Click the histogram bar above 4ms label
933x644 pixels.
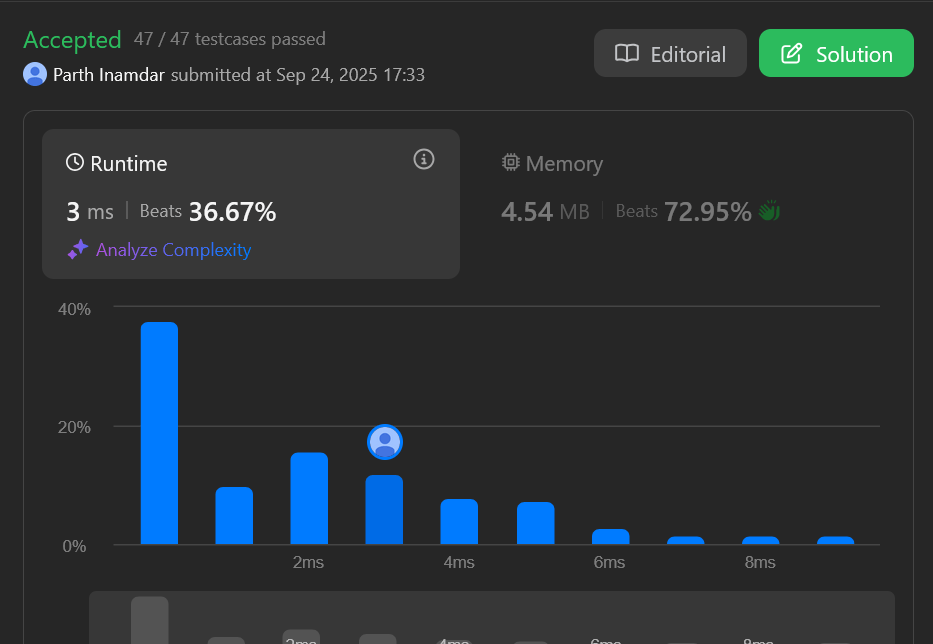click(x=459, y=521)
